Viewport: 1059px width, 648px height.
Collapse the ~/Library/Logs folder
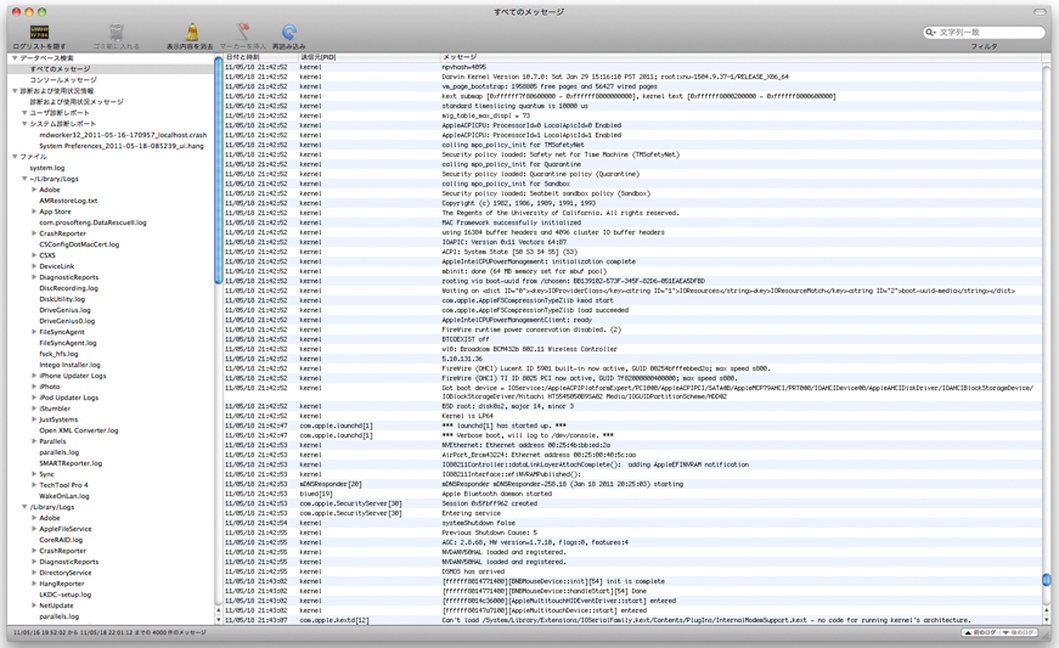coord(24,178)
